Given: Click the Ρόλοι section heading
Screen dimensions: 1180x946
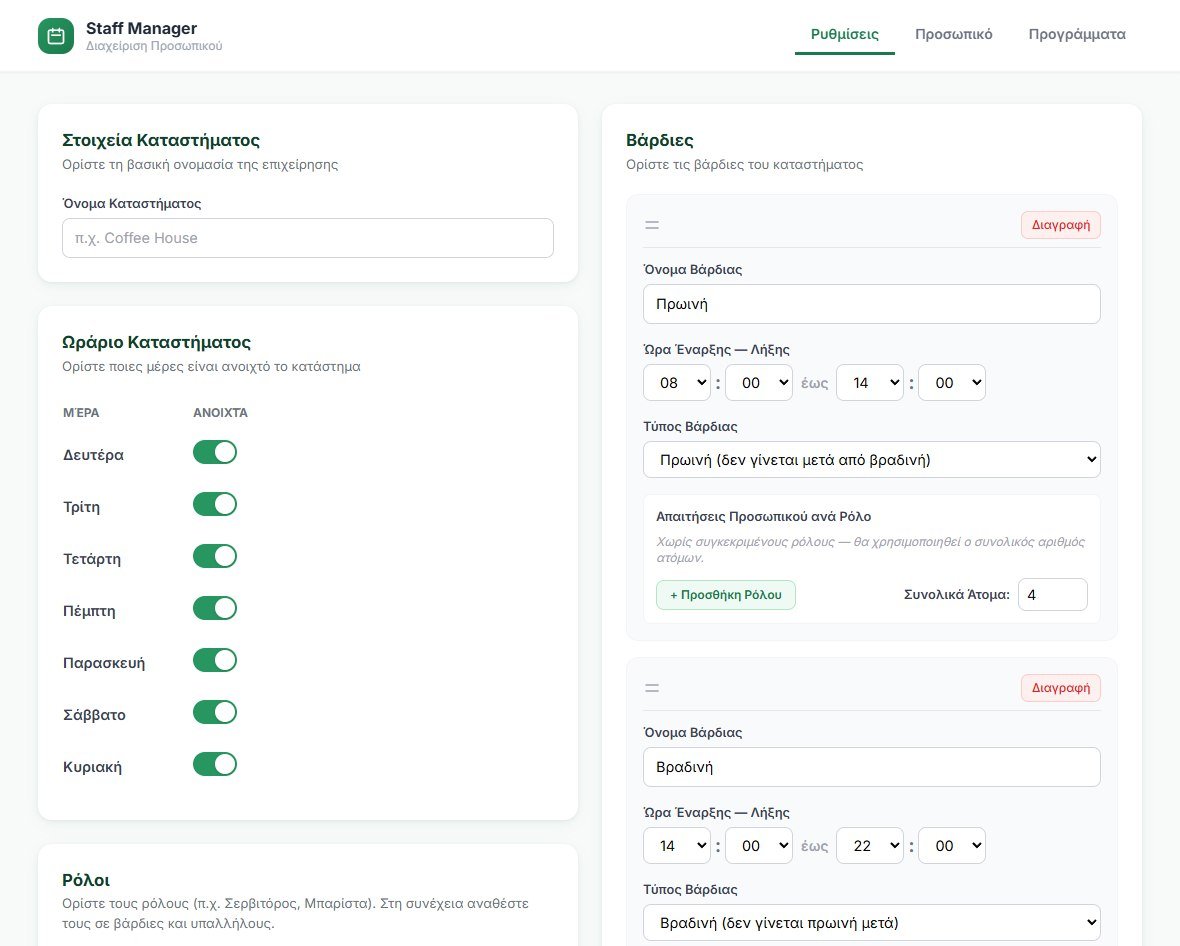Looking at the screenshot, I should [x=86, y=880].
